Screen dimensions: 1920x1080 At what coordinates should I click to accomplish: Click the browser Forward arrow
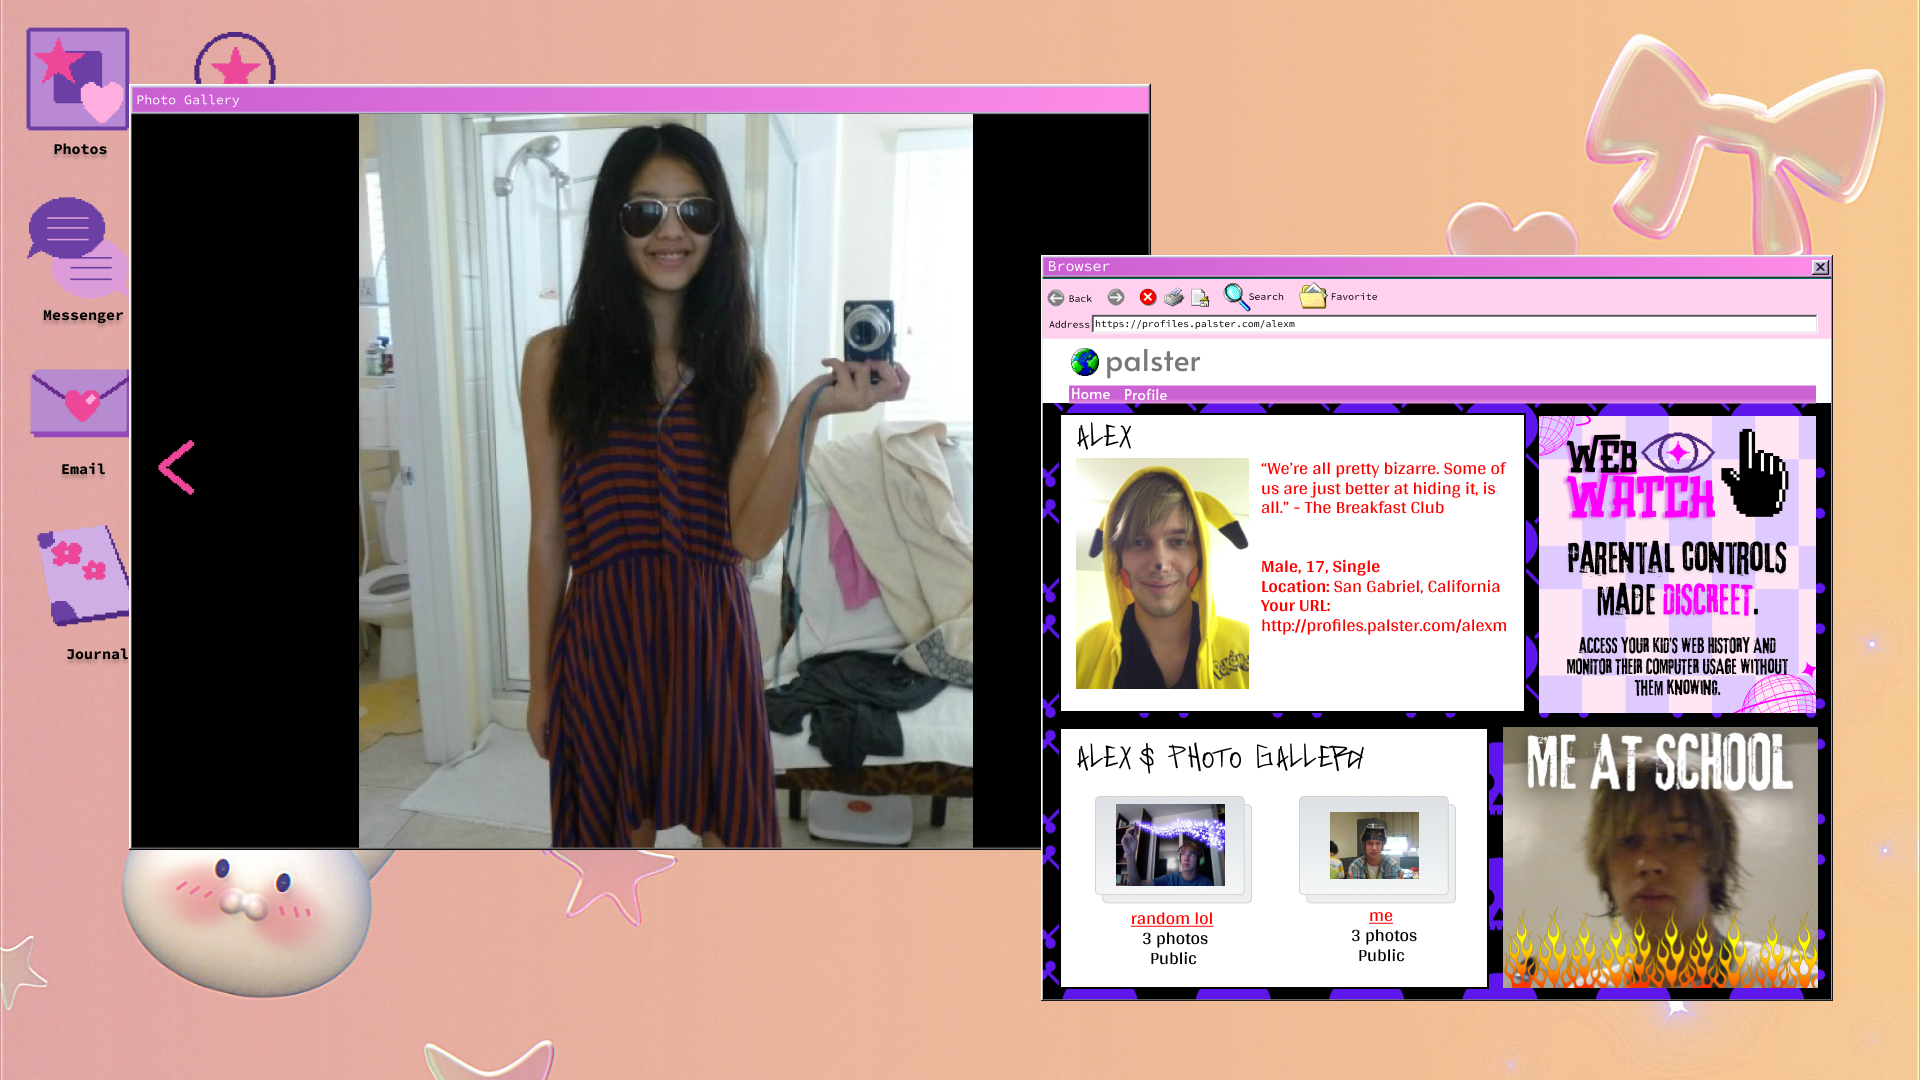click(1116, 297)
